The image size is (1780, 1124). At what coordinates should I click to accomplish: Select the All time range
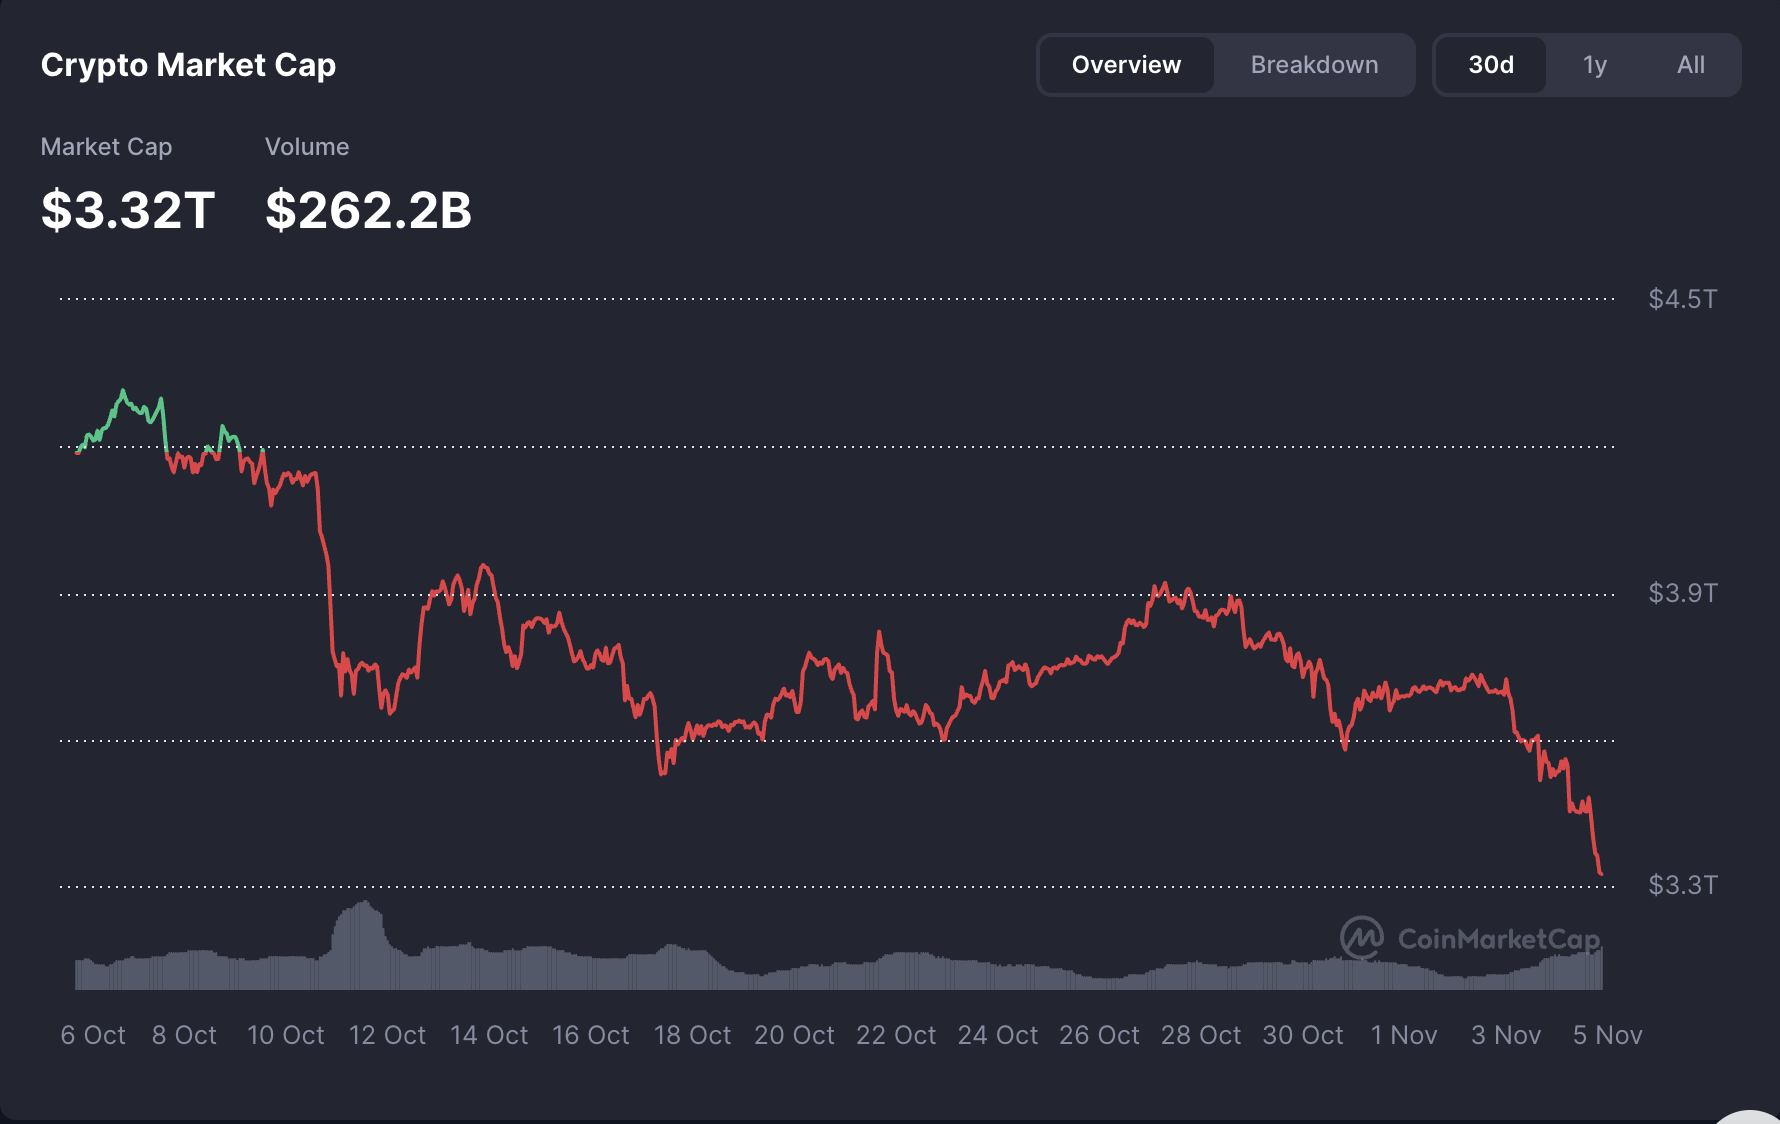[1691, 64]
